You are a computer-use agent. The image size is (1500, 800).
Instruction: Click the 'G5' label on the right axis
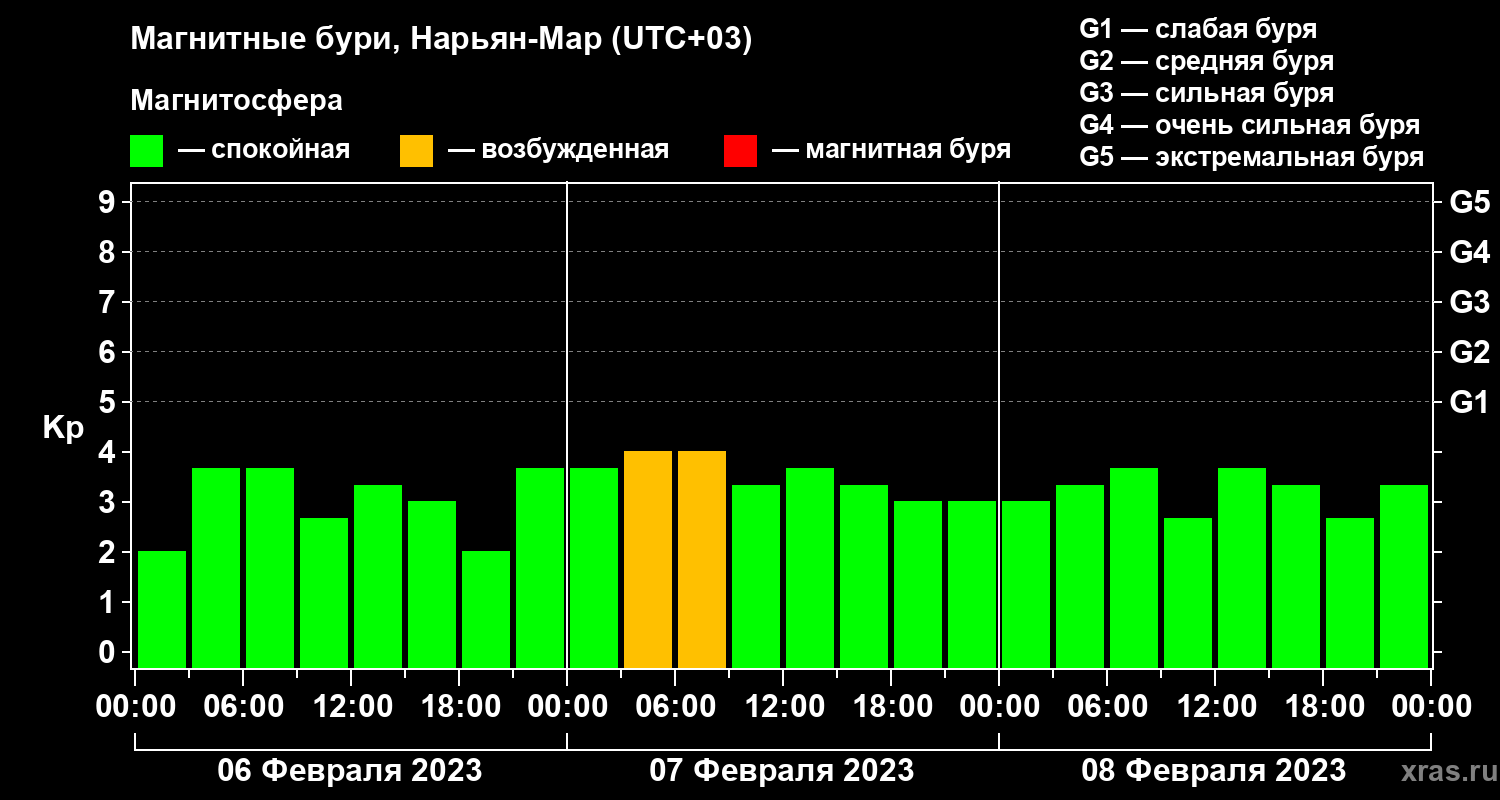[x=1469, y=202]
